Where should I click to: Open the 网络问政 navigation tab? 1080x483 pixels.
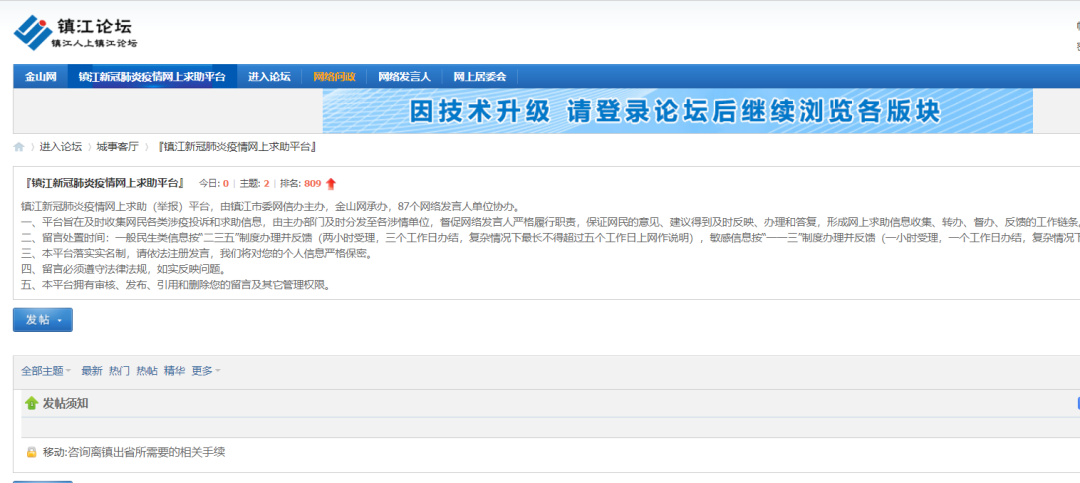[x=334, y=77]
